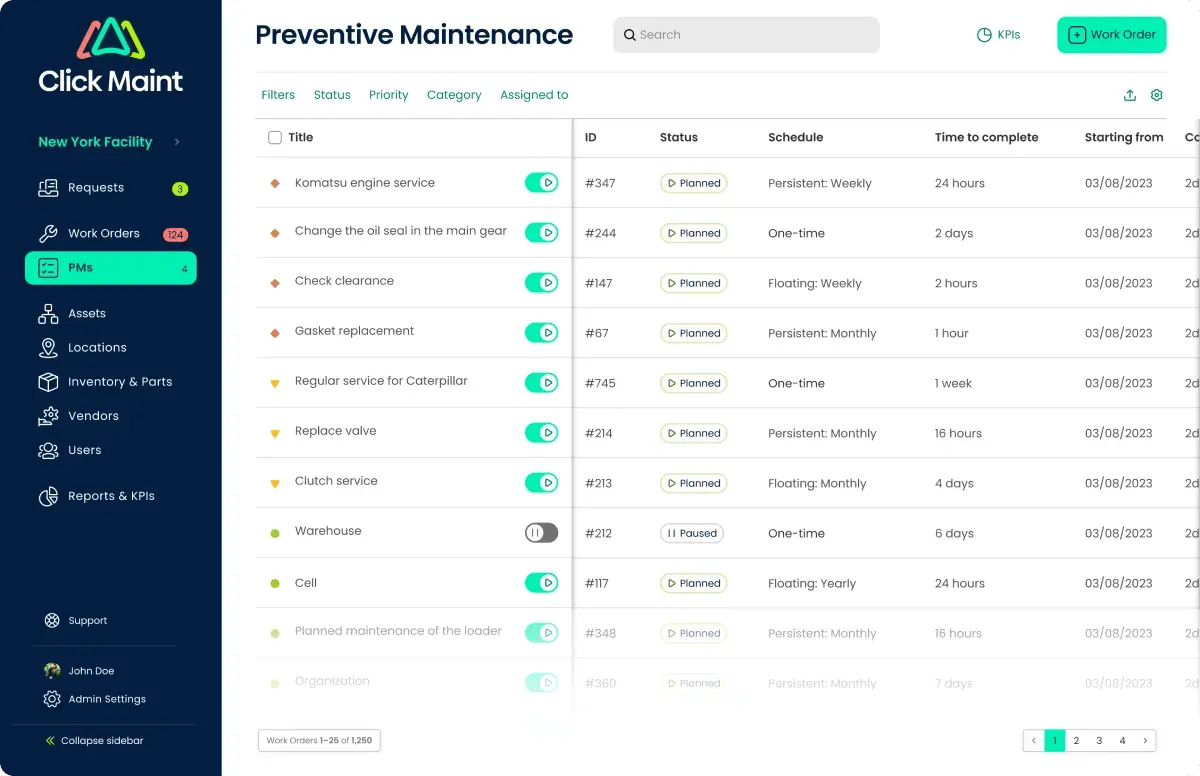The height and width of the screenshot is (776, 1200).
Task: Toggle off Komatsu engine service PM
Action: 541,182
